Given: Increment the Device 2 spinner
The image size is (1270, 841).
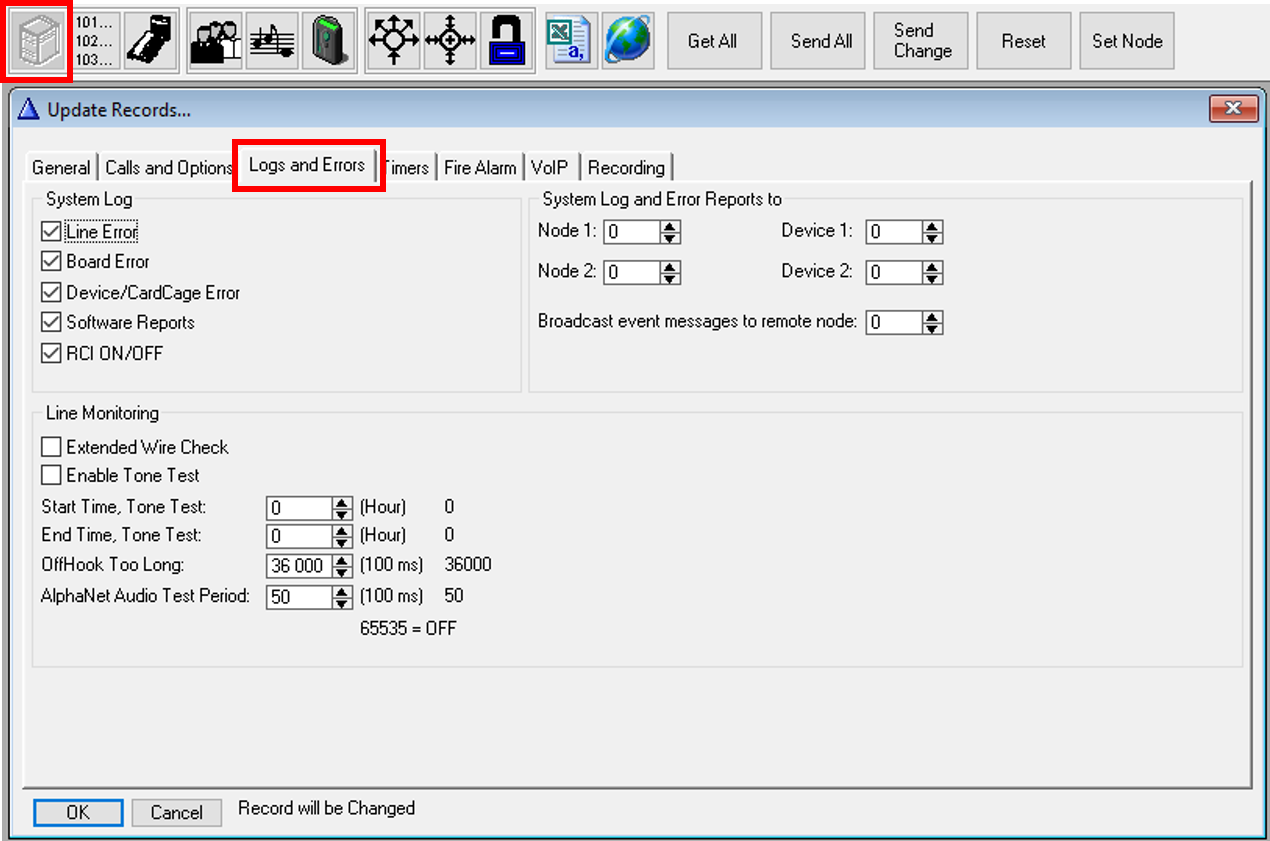Looking at the screenshot, I should 932,267.
